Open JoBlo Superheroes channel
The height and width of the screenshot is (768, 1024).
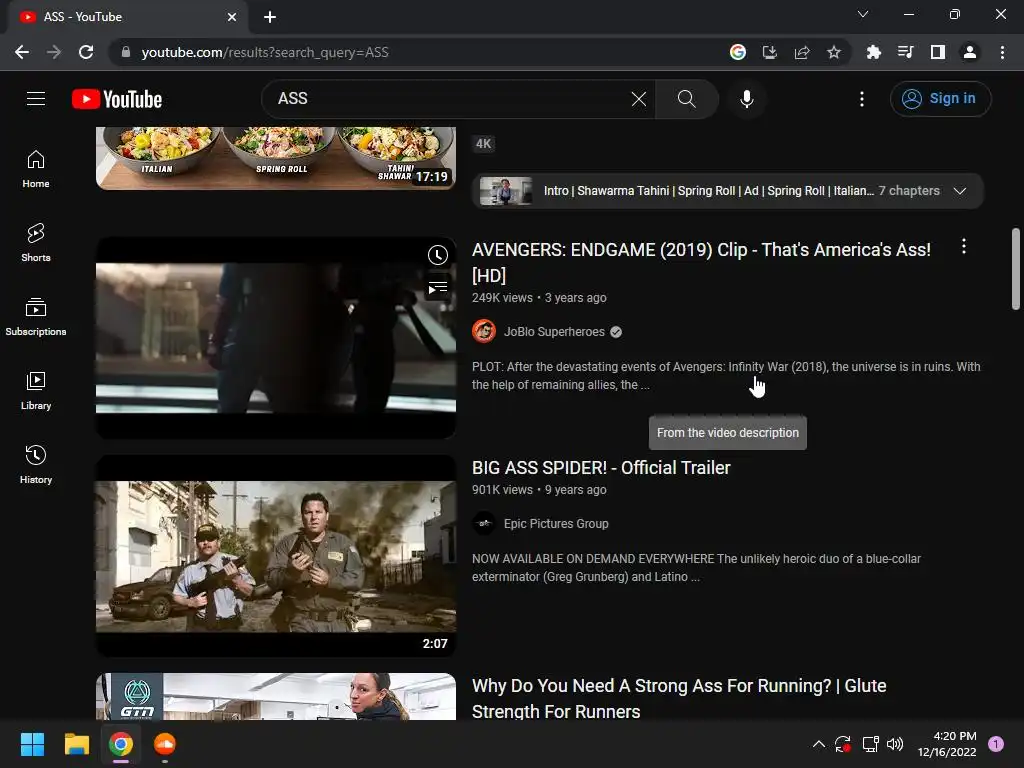click(554, 332)
